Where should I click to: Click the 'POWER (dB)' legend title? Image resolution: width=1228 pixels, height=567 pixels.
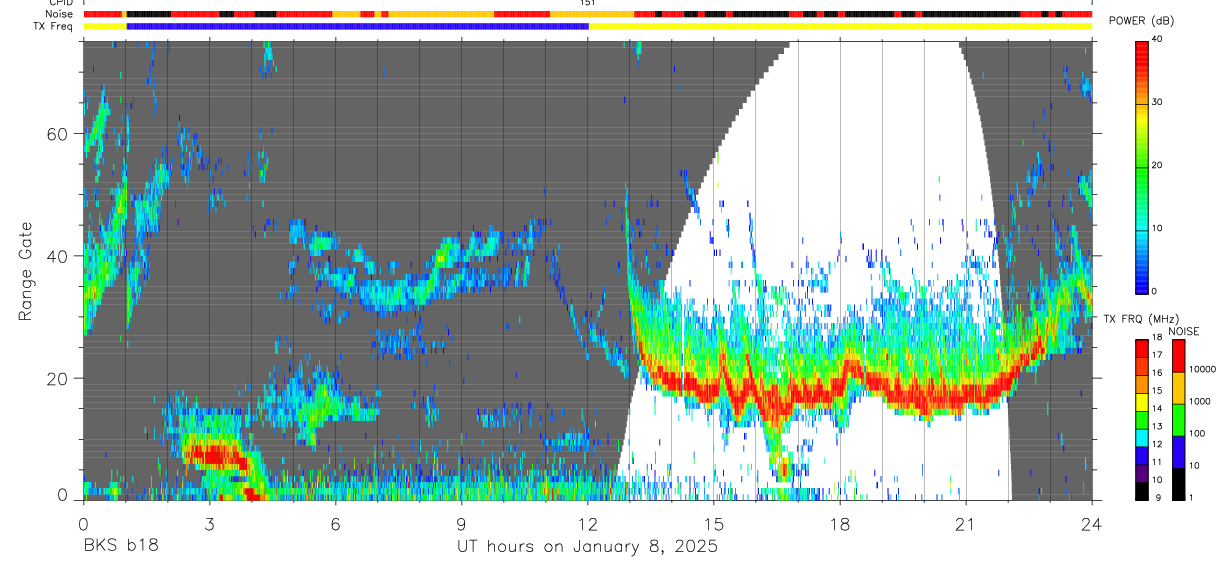[1141, 21]
